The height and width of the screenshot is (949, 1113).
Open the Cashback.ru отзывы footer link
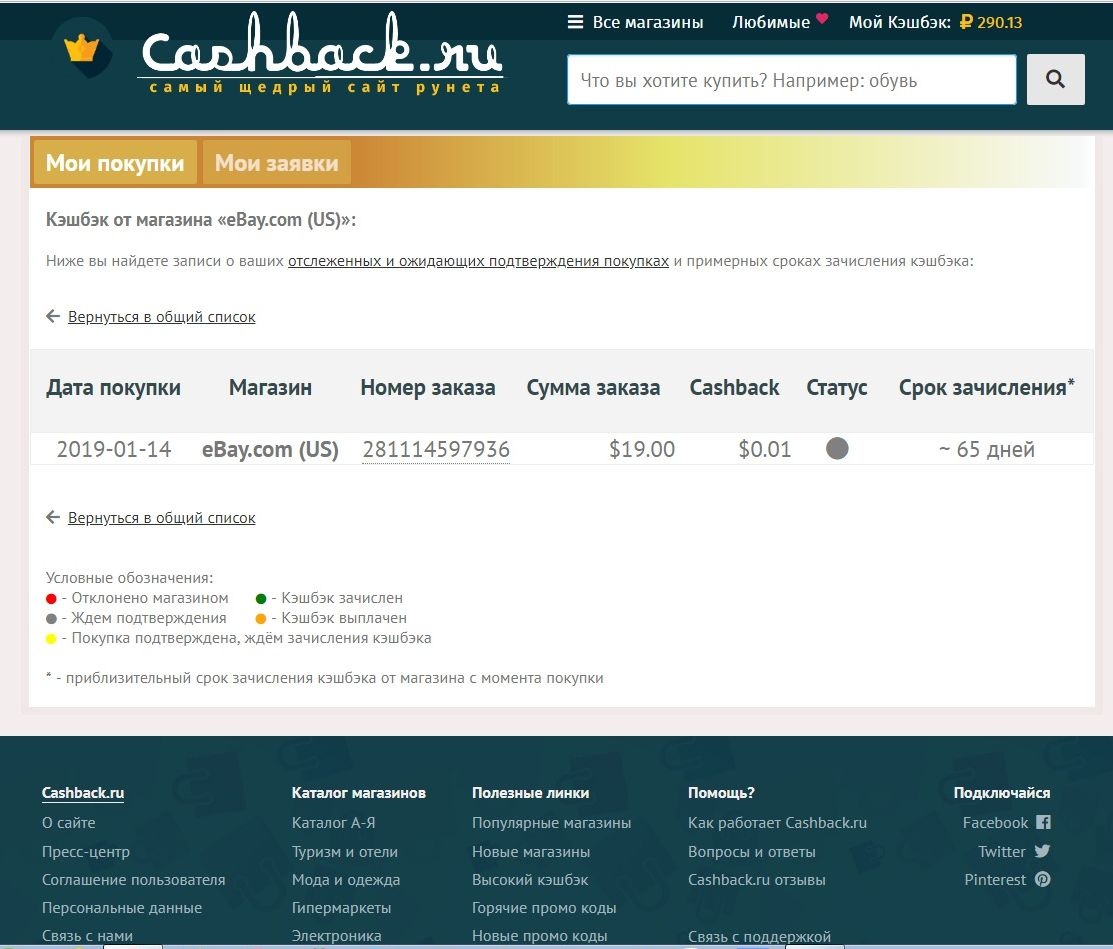[757, 879]
